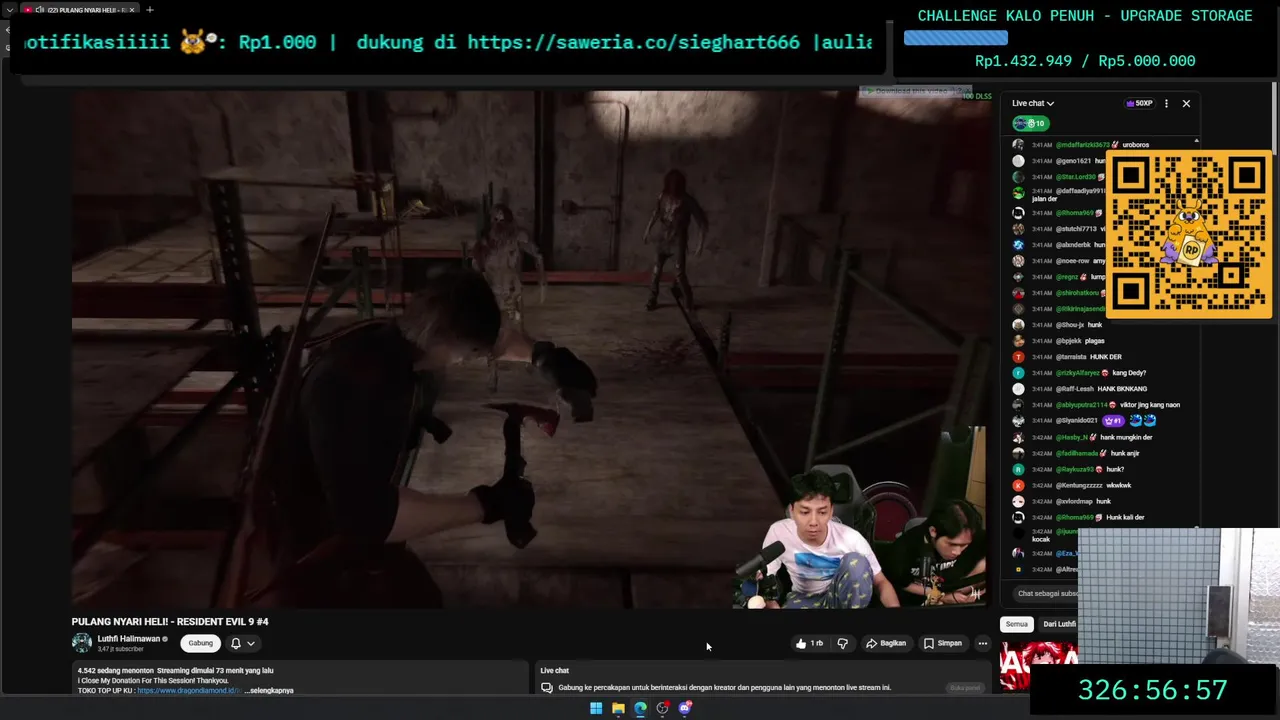Open Luthfi Halimawan channel avatar
This screenshot has height=720, width=1280.
coord(82,643)
